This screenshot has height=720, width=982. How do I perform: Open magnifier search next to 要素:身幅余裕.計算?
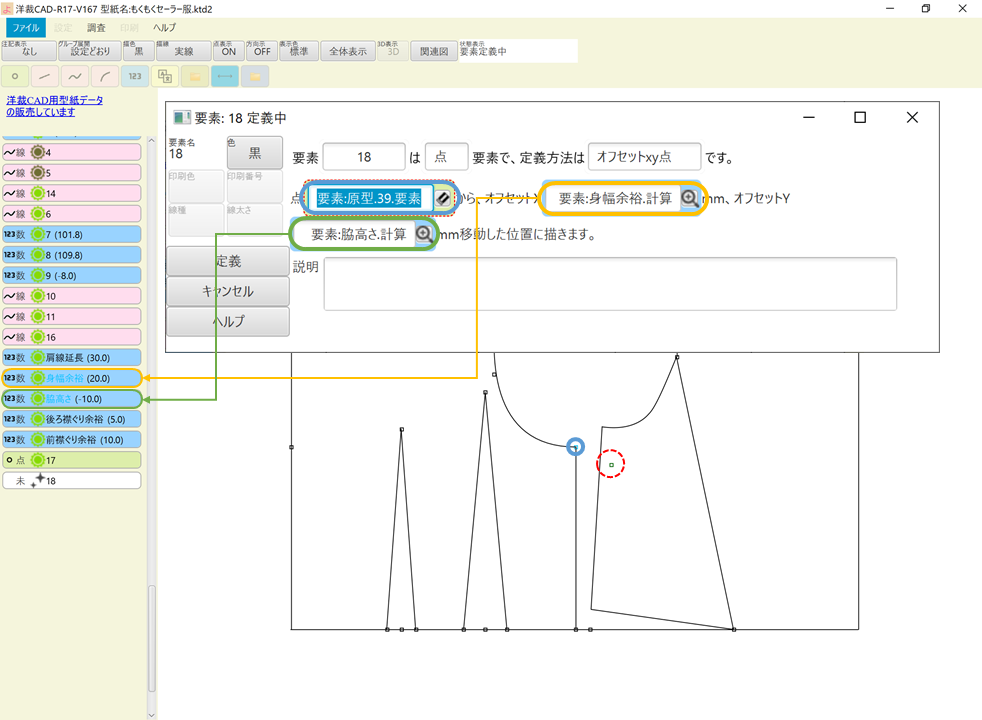point(691,199)
